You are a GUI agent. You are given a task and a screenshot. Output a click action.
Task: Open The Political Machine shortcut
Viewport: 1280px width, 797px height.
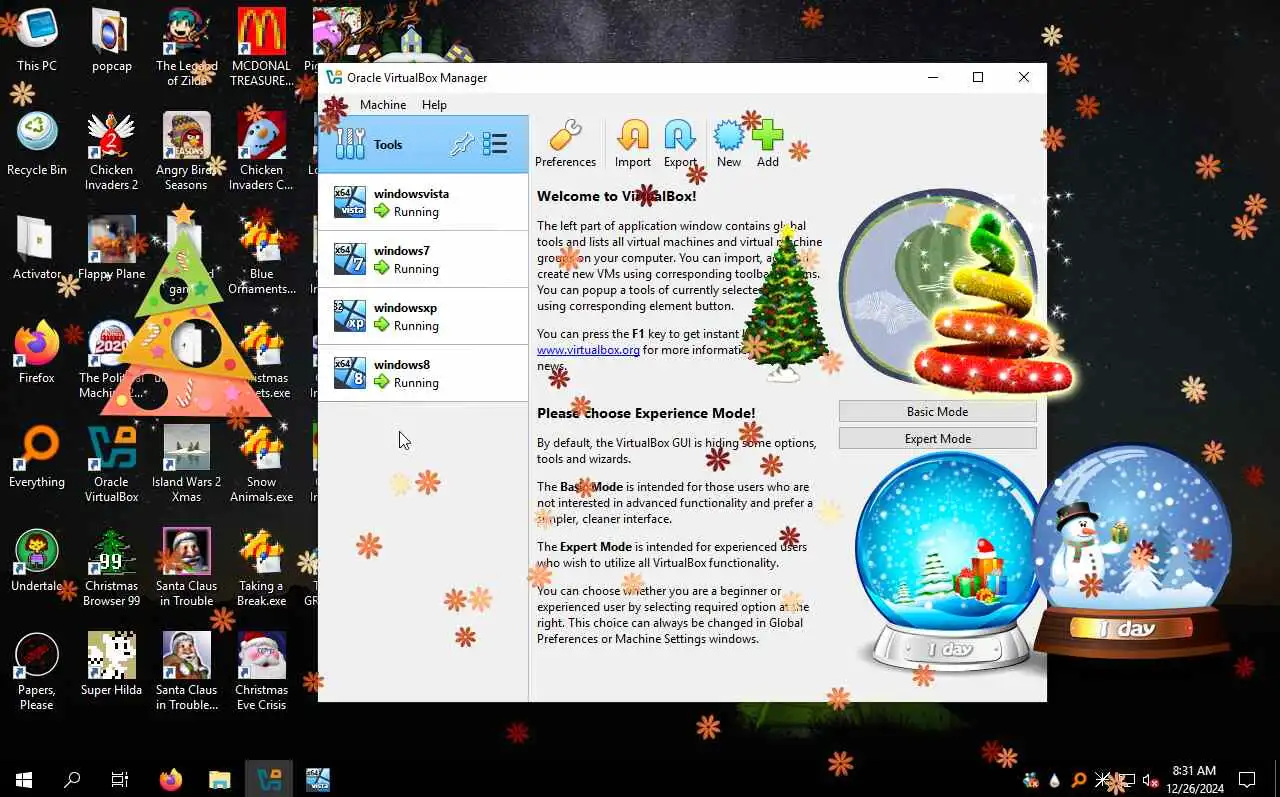point(111,360)
